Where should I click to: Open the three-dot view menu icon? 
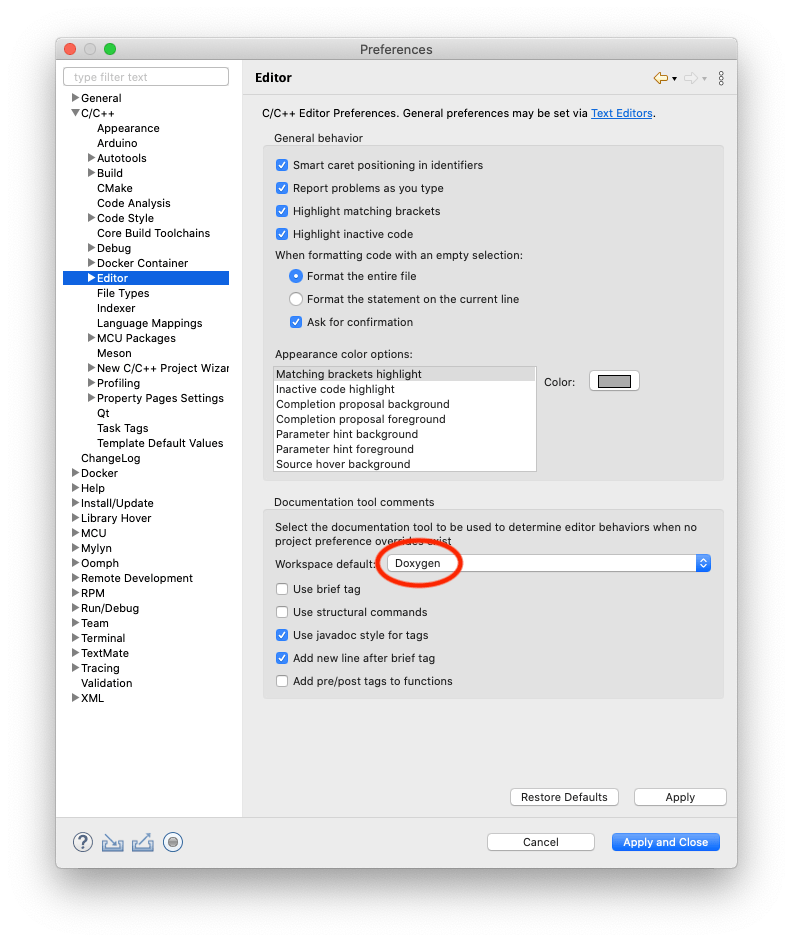tap(721, 78)
